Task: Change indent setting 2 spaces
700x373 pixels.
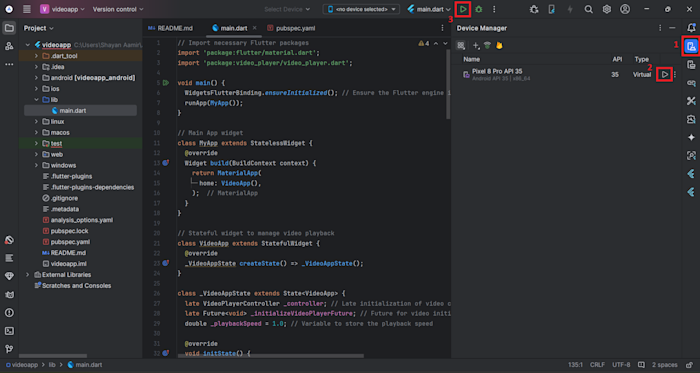Action: point(665,365)
